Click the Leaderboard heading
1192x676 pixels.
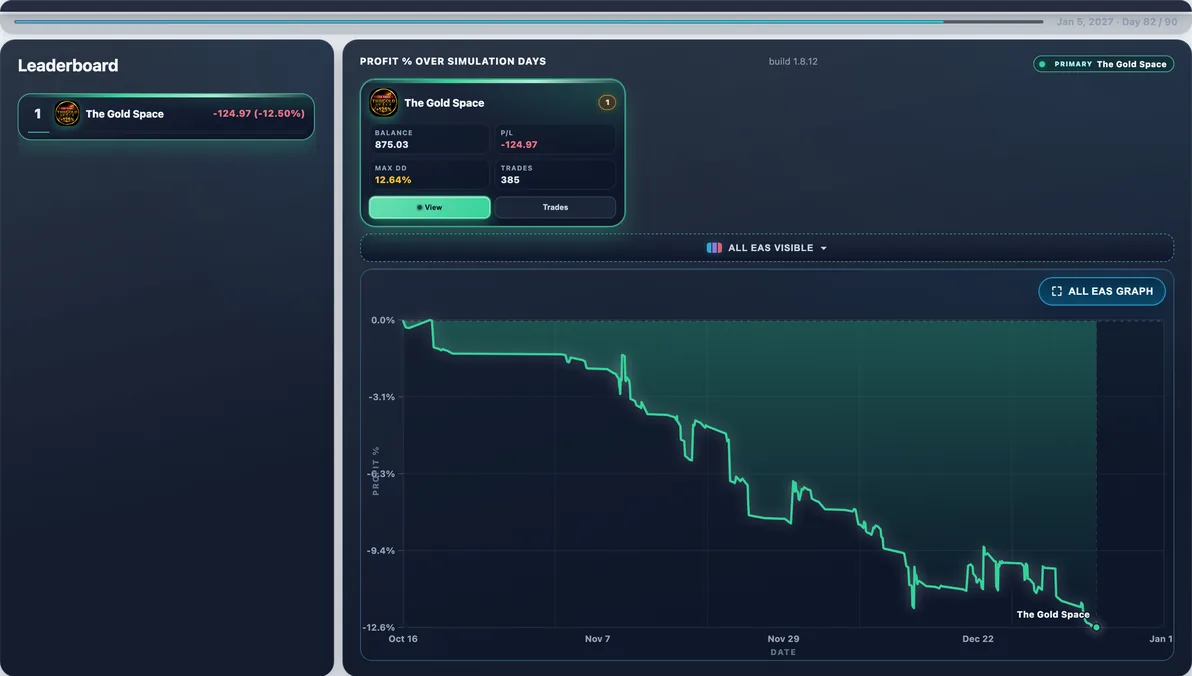tap(68, 65)
